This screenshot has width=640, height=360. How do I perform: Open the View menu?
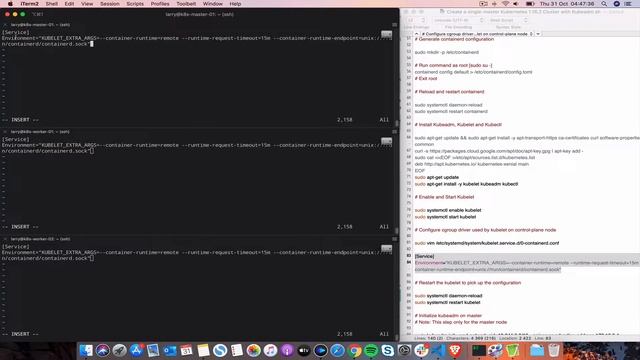coord(87,4)
